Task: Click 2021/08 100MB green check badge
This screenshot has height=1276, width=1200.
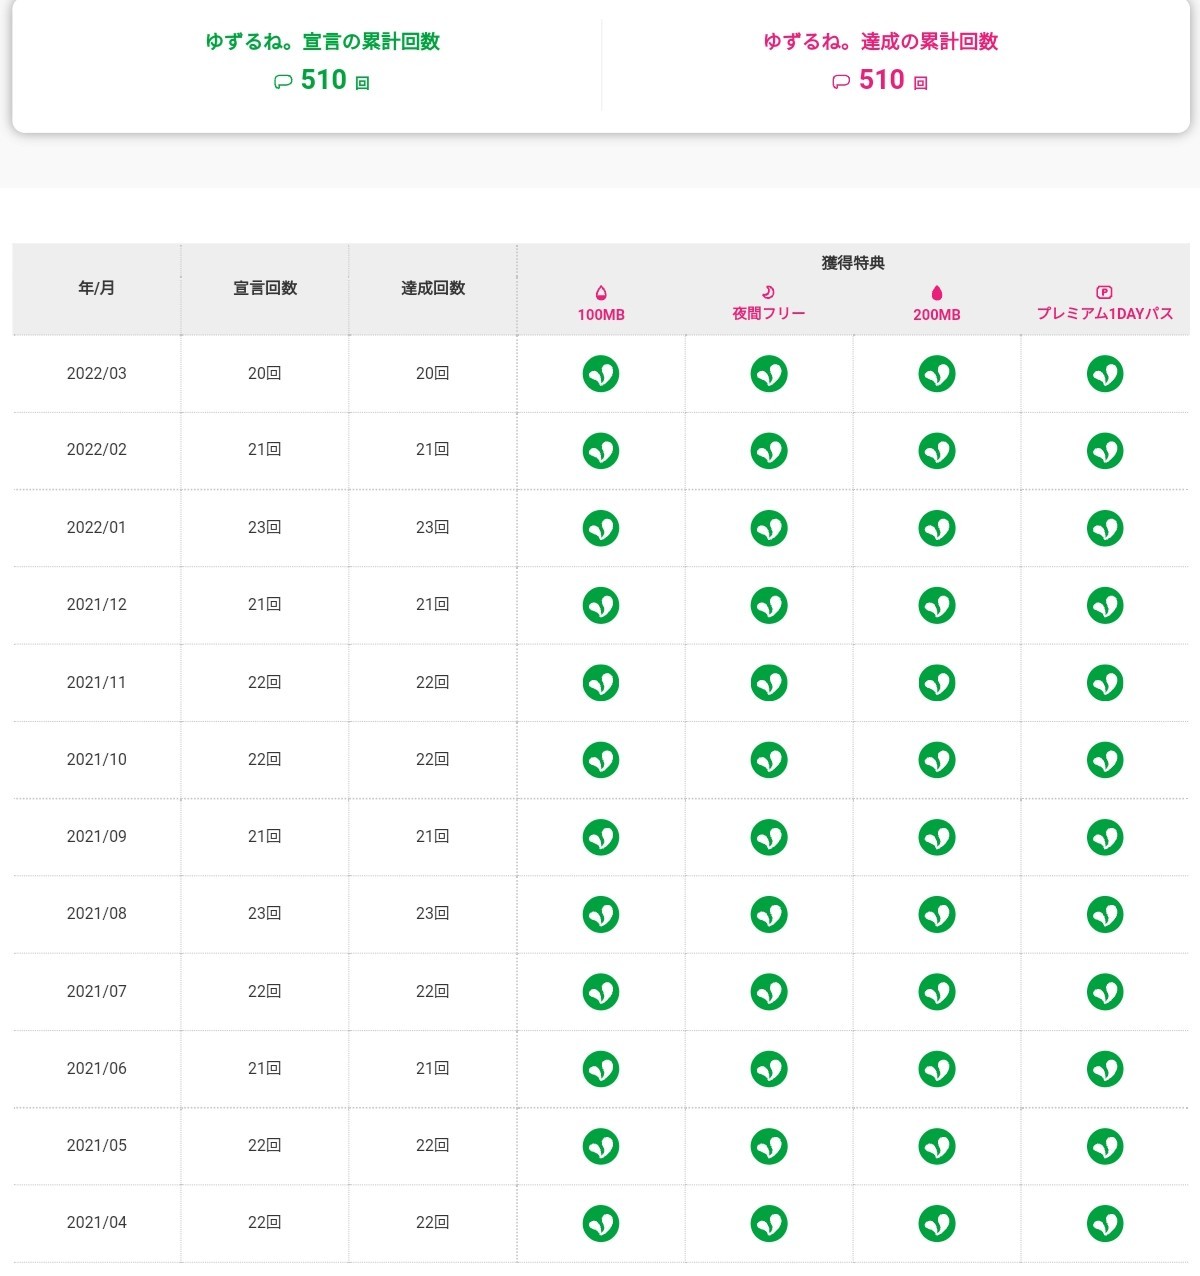Action: pyautogui.click(x=601, y=914)
